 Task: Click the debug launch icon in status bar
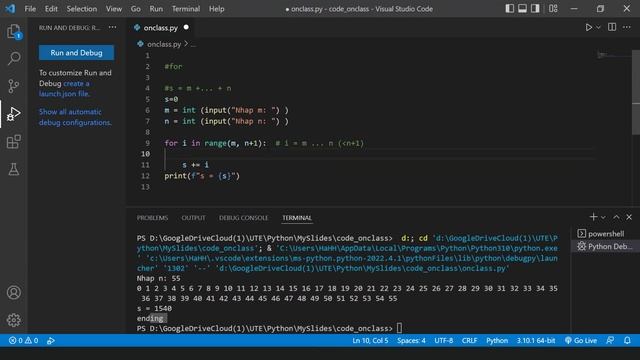pyautogui.click(x=51, y=340)
